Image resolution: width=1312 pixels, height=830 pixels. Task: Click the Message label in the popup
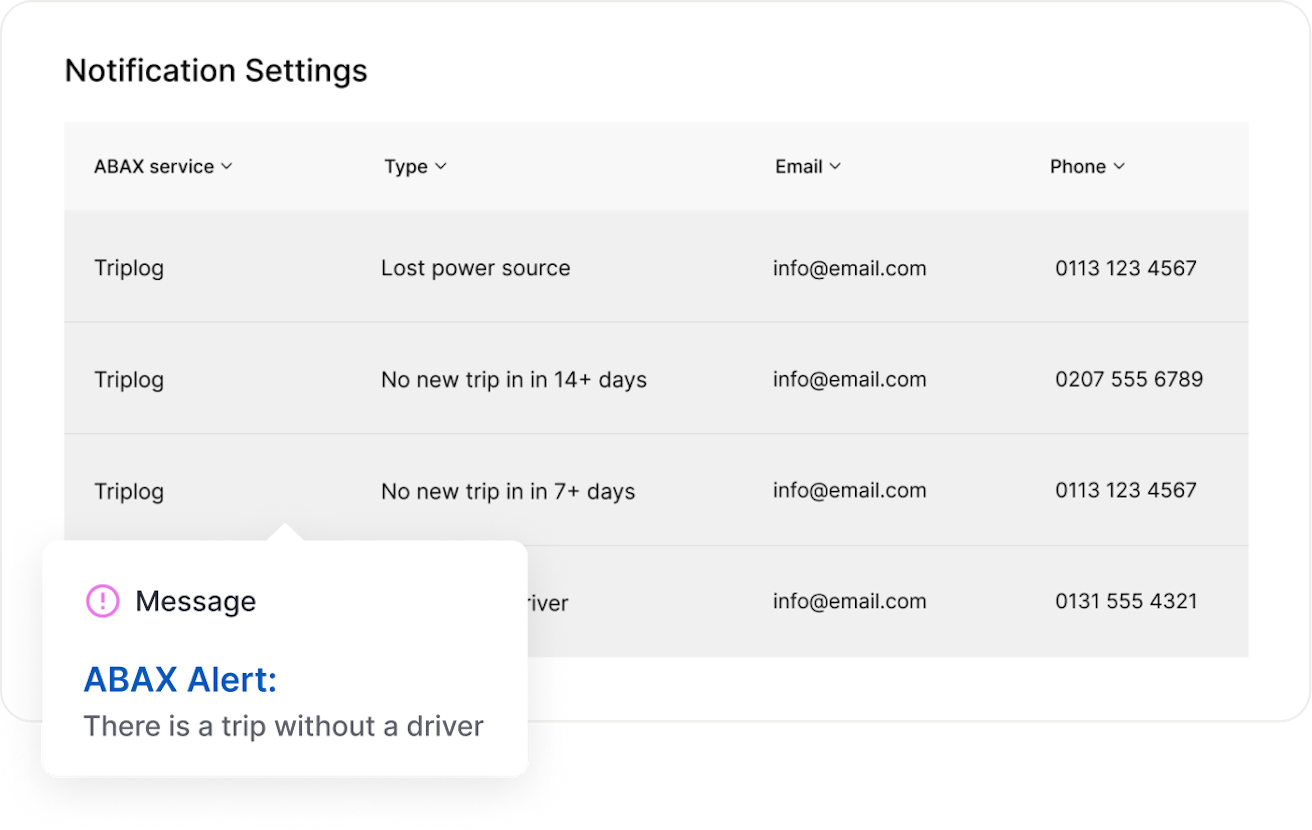click(x=196, y=601)
